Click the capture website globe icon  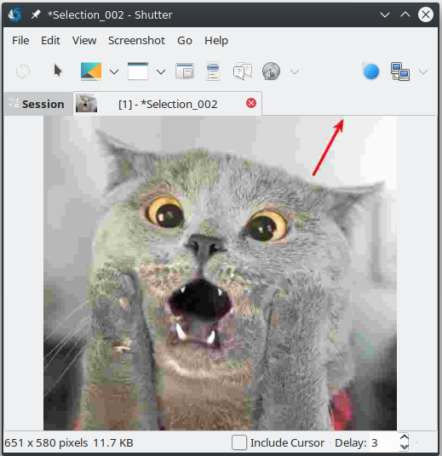tap(271, 71)
